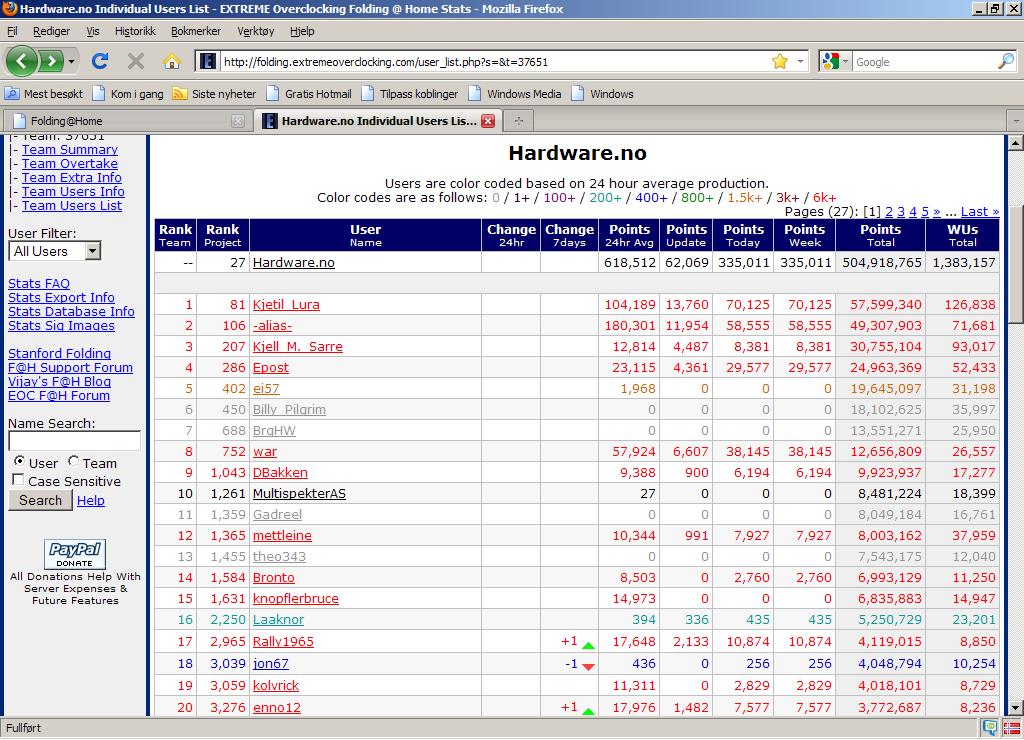Open user Kjetil_Lura profile link
Viewport: 1024px width, 740px height.
[x=286, y=304]
